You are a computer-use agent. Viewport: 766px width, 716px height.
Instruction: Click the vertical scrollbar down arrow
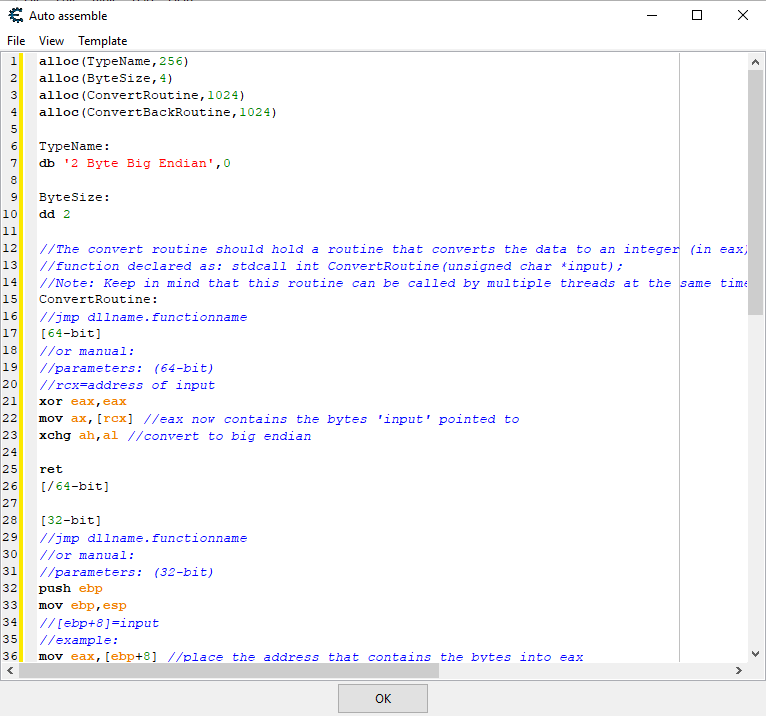(x=756, y=654)
